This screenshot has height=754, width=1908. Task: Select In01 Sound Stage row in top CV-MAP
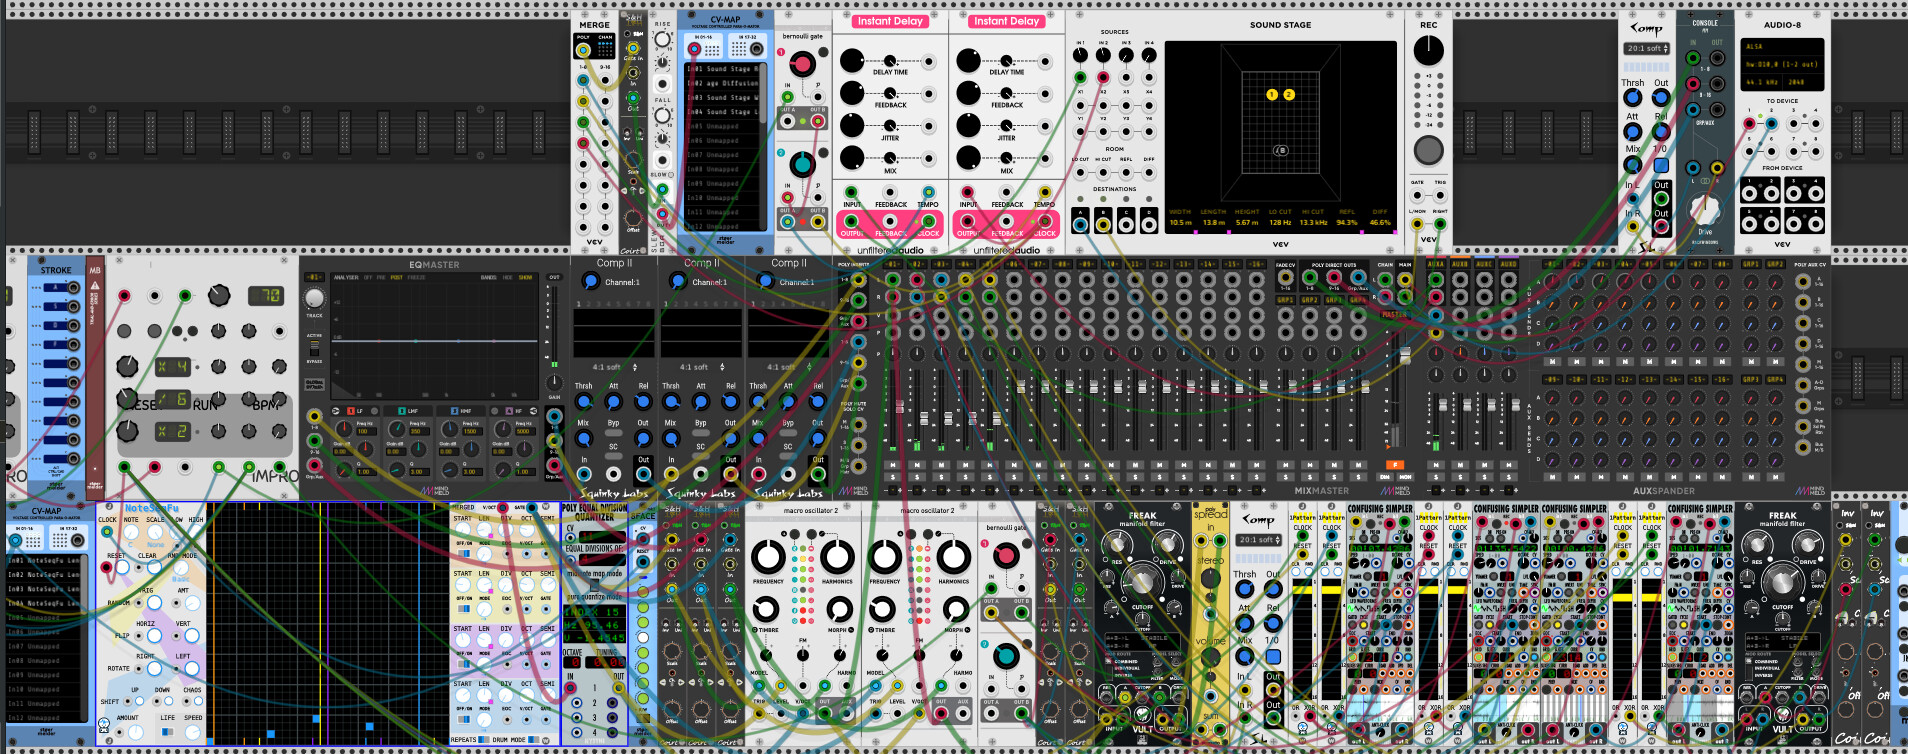[722, 69]
